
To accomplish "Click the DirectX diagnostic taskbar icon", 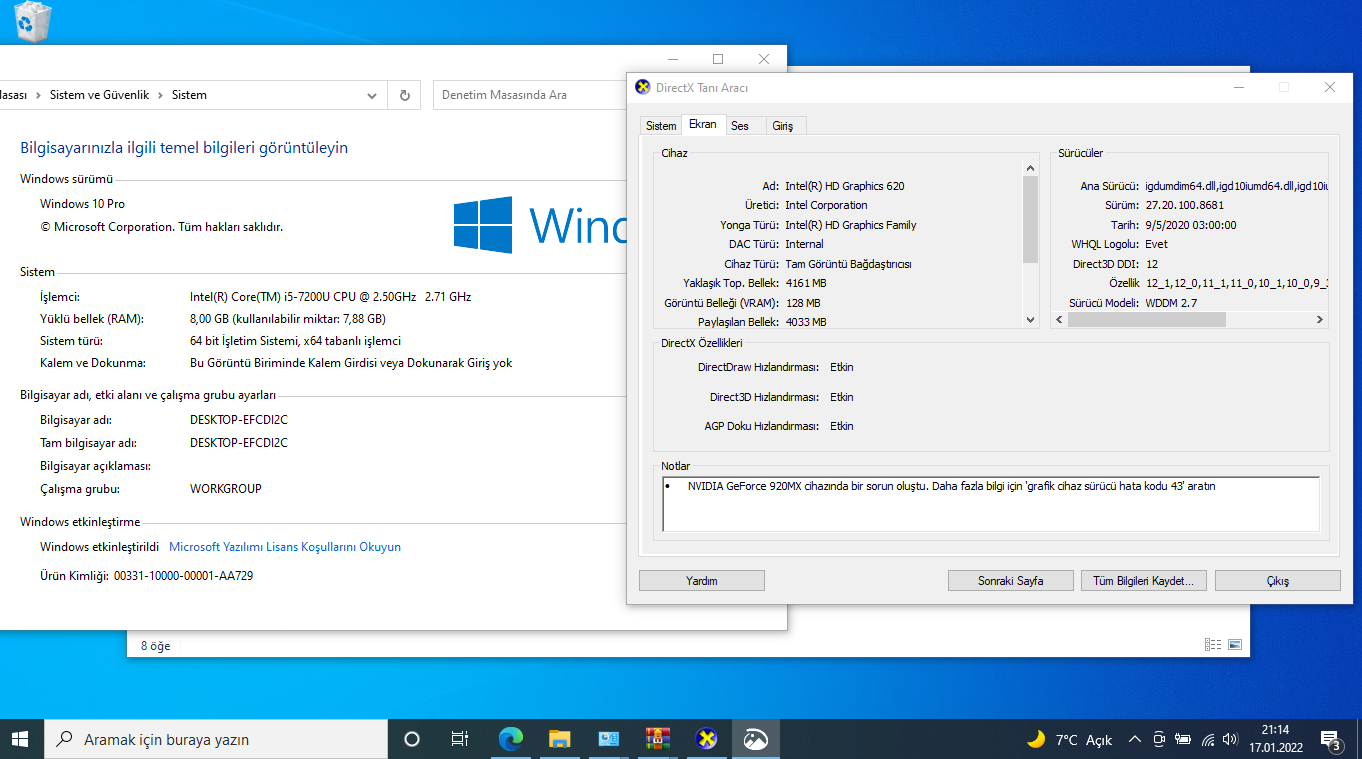I will (x=706, y=739).
